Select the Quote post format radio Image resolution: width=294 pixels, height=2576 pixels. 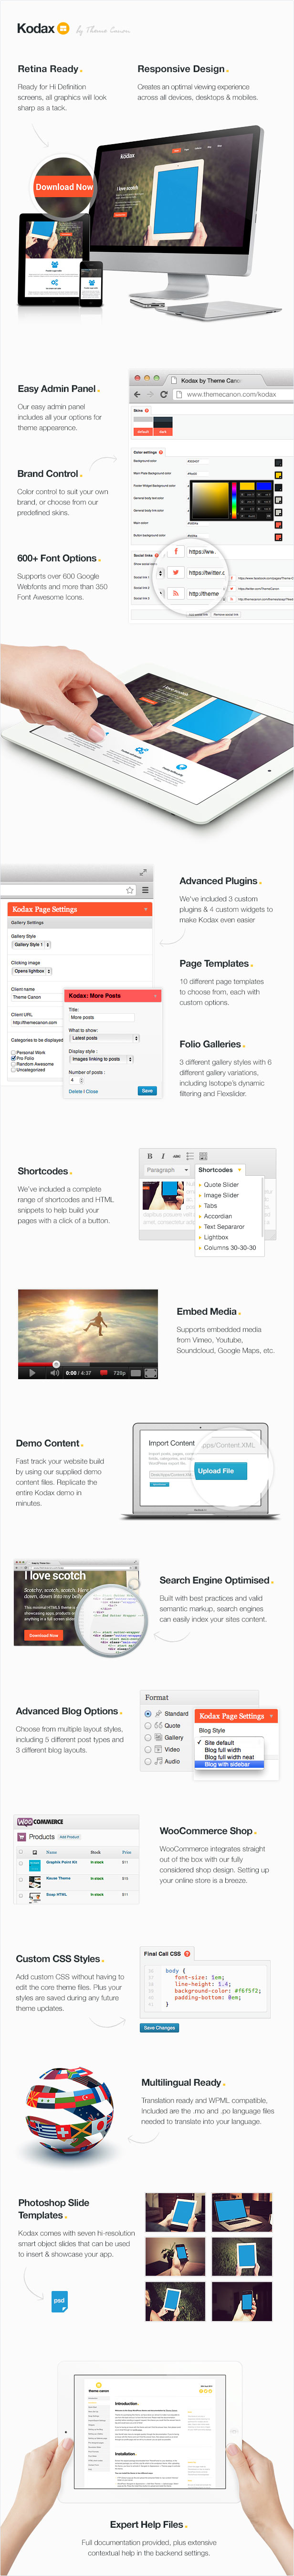tap(149, 1726)
